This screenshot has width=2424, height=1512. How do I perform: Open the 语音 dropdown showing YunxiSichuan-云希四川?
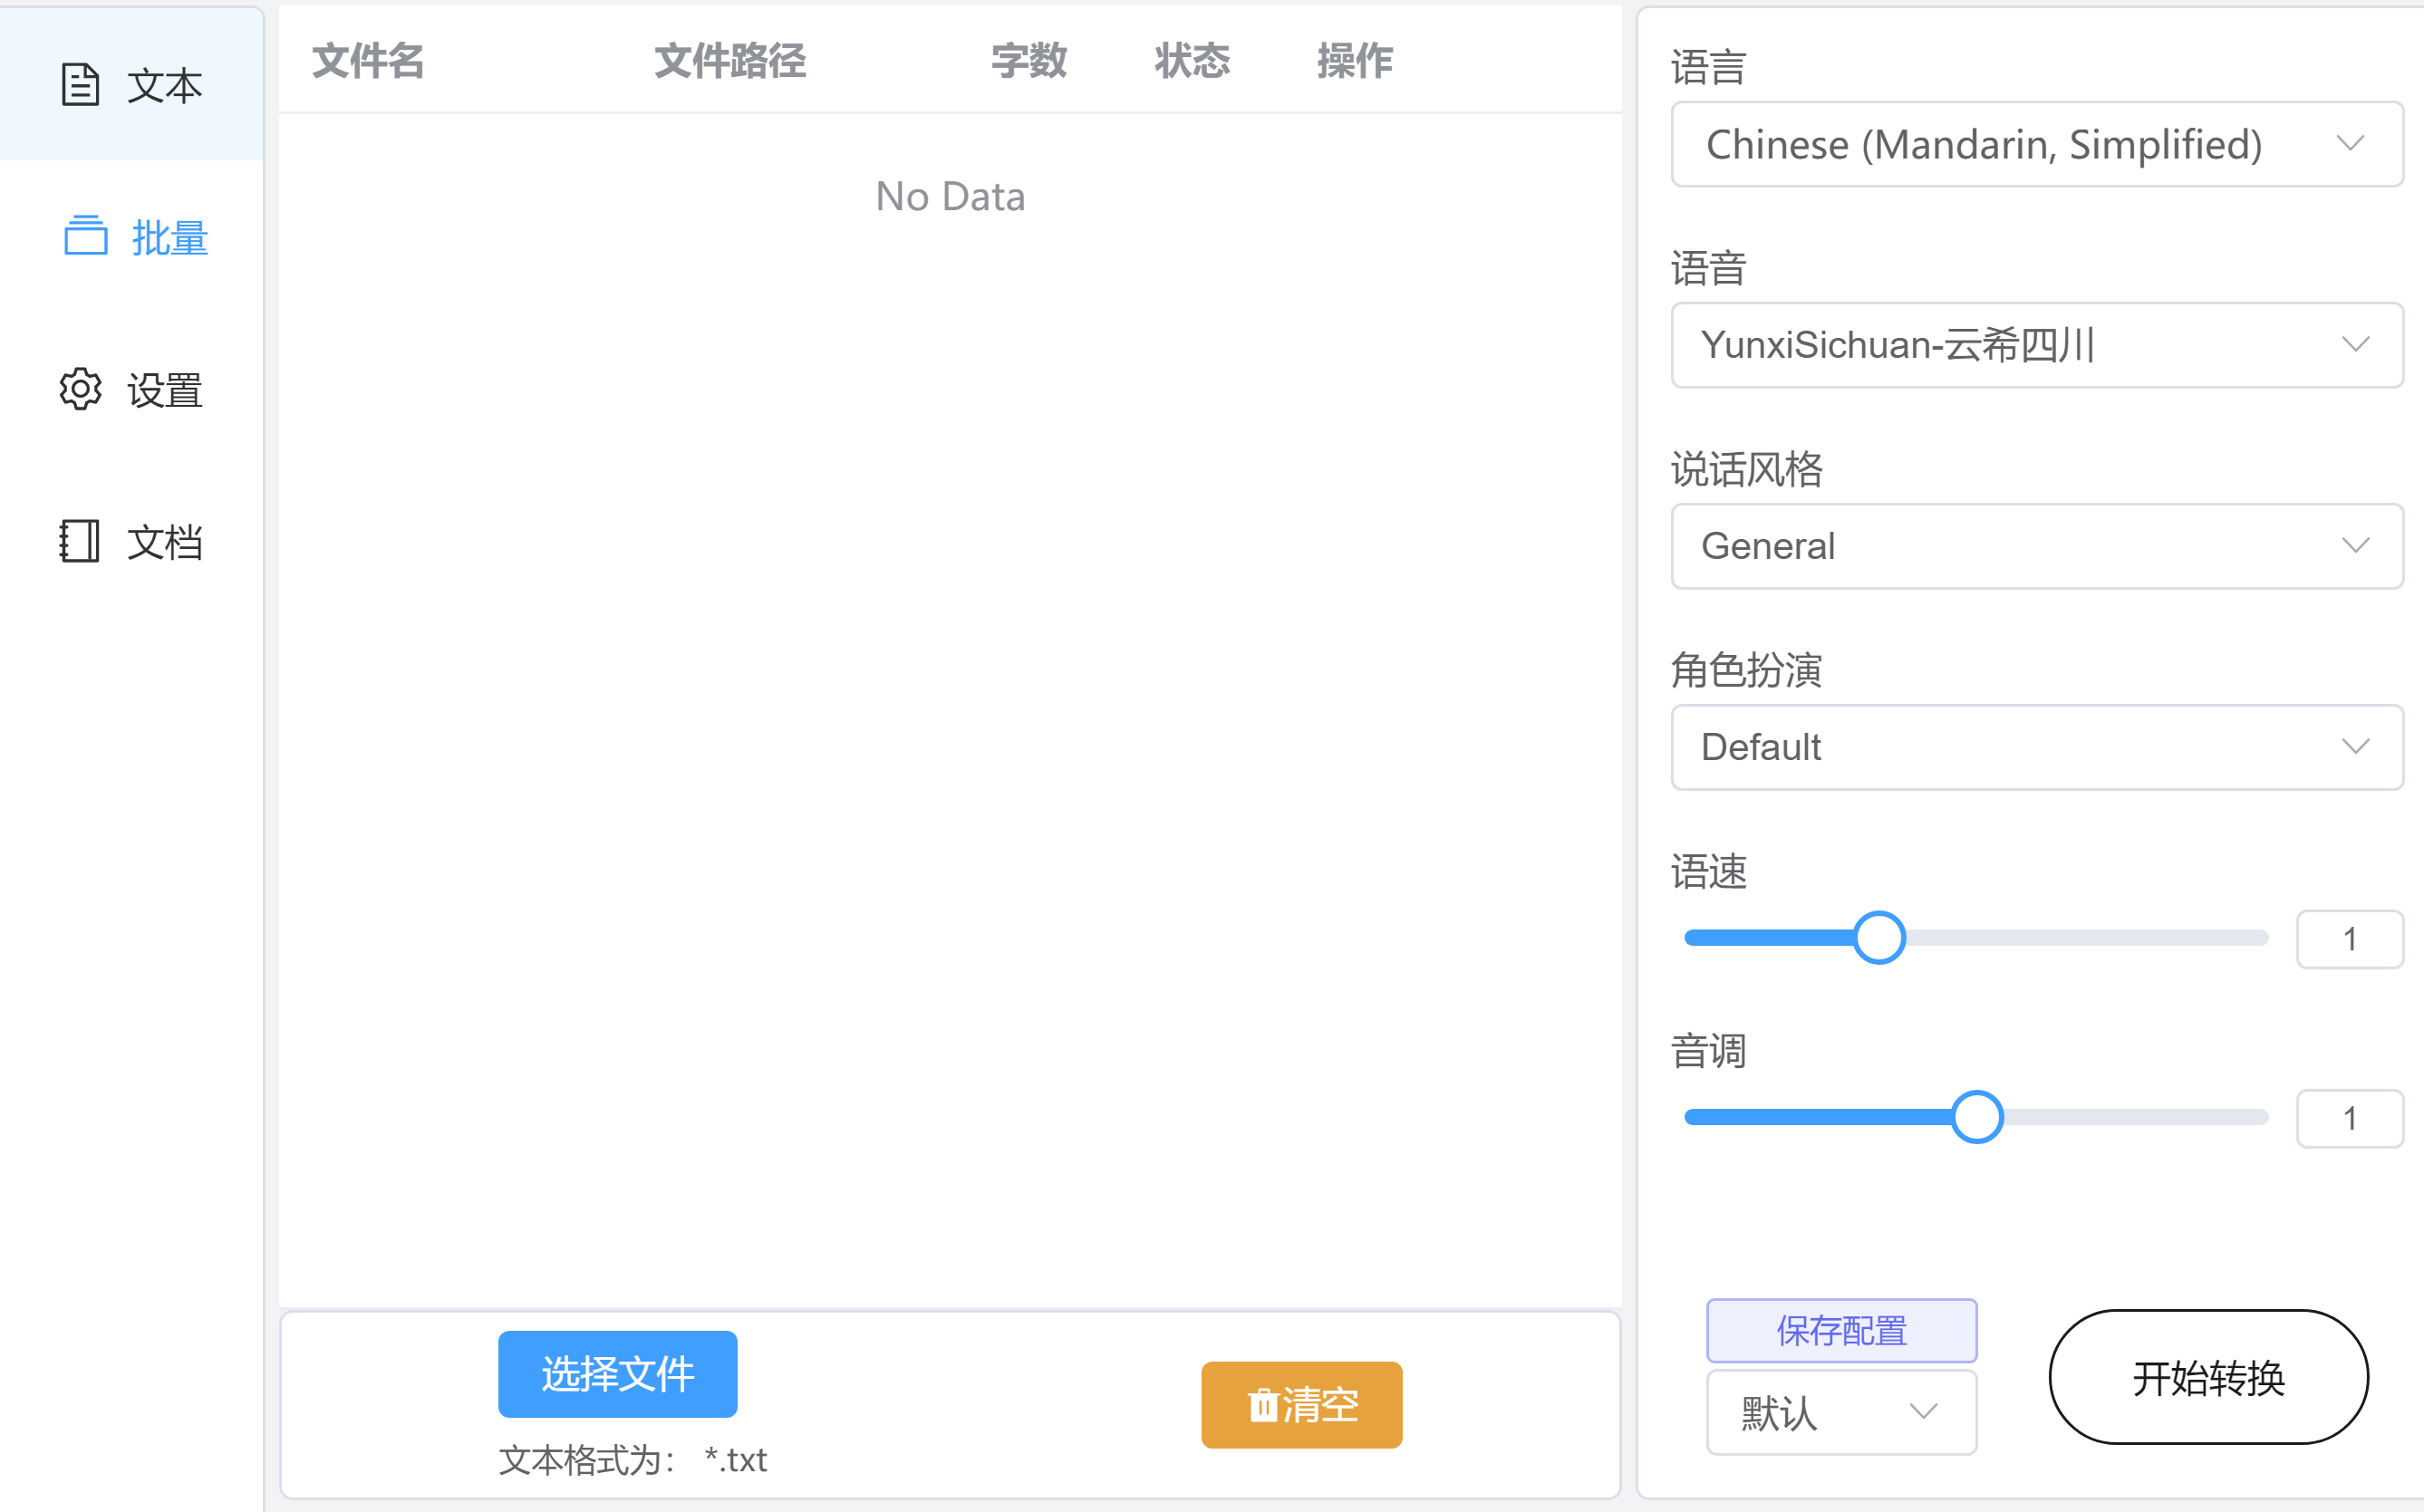[x=2037, y=345]
